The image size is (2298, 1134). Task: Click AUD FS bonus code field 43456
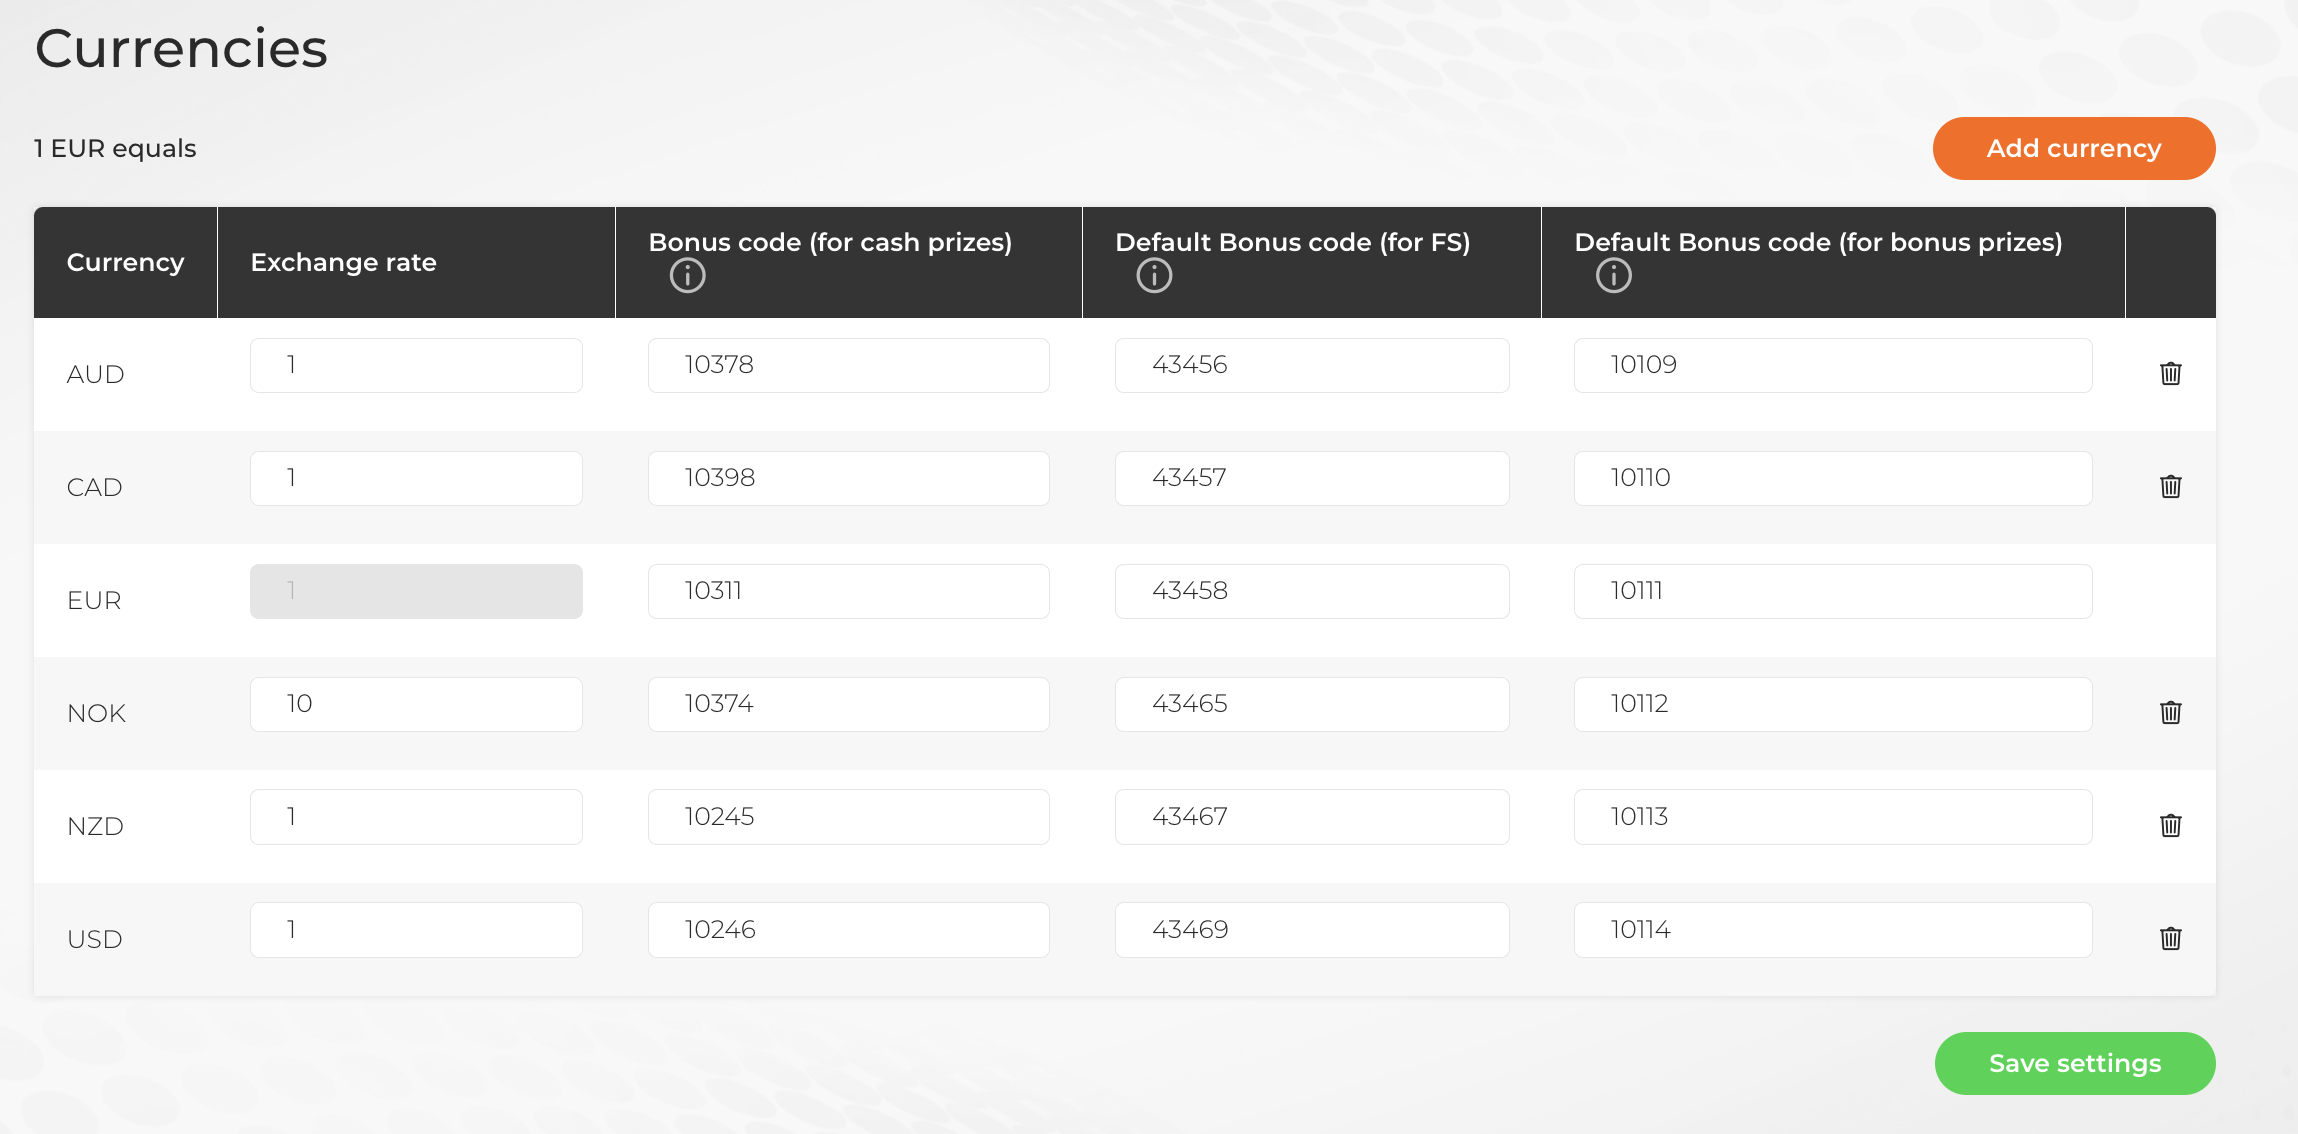[x=1311, y=365]
